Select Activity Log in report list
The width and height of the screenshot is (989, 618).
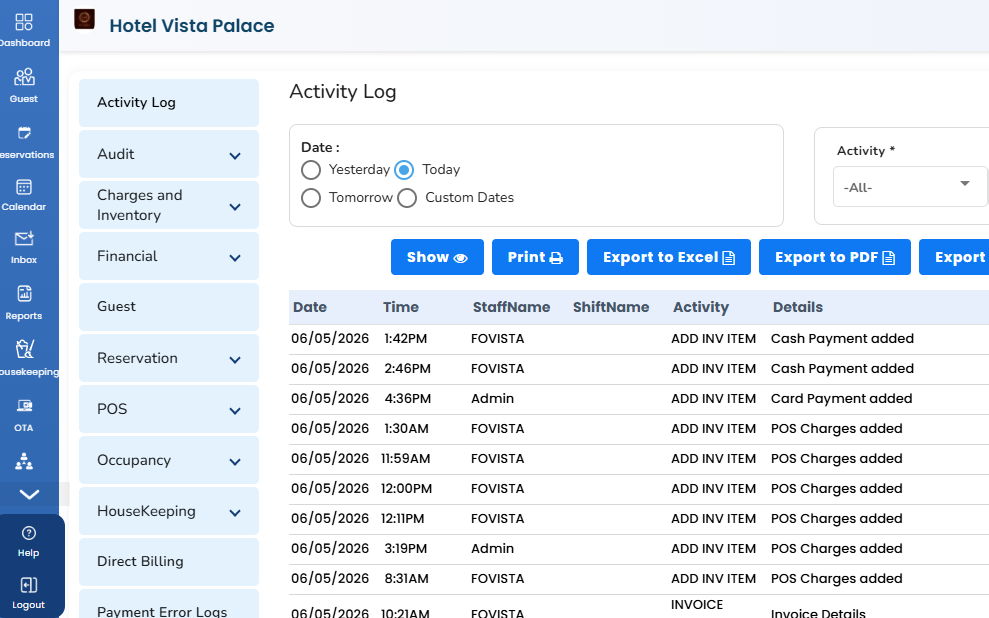pyautogui.click(x=168, y=103)
